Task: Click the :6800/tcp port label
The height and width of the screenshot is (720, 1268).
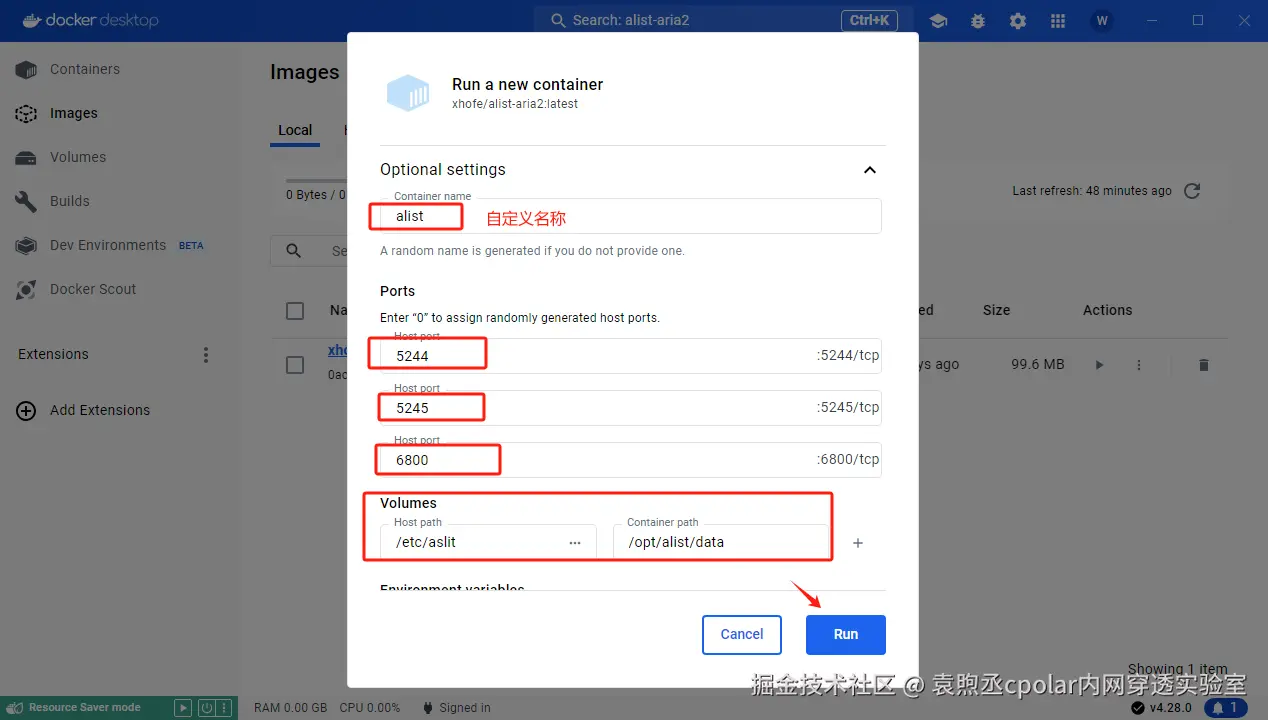Action: (848, 460)
